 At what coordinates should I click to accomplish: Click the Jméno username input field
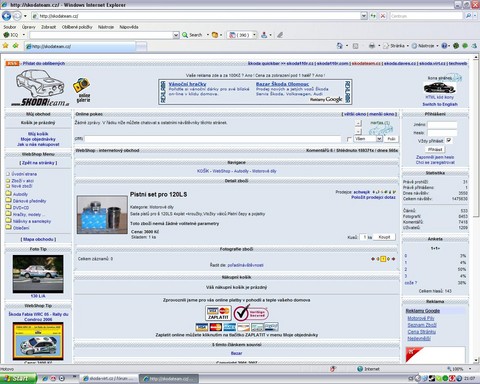442,125
